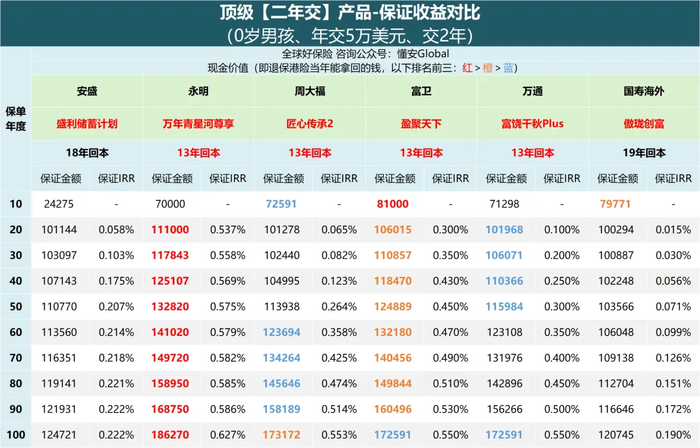Click blue value 101968
Viewport: 700px width, 448px height.
click(504, 230)
